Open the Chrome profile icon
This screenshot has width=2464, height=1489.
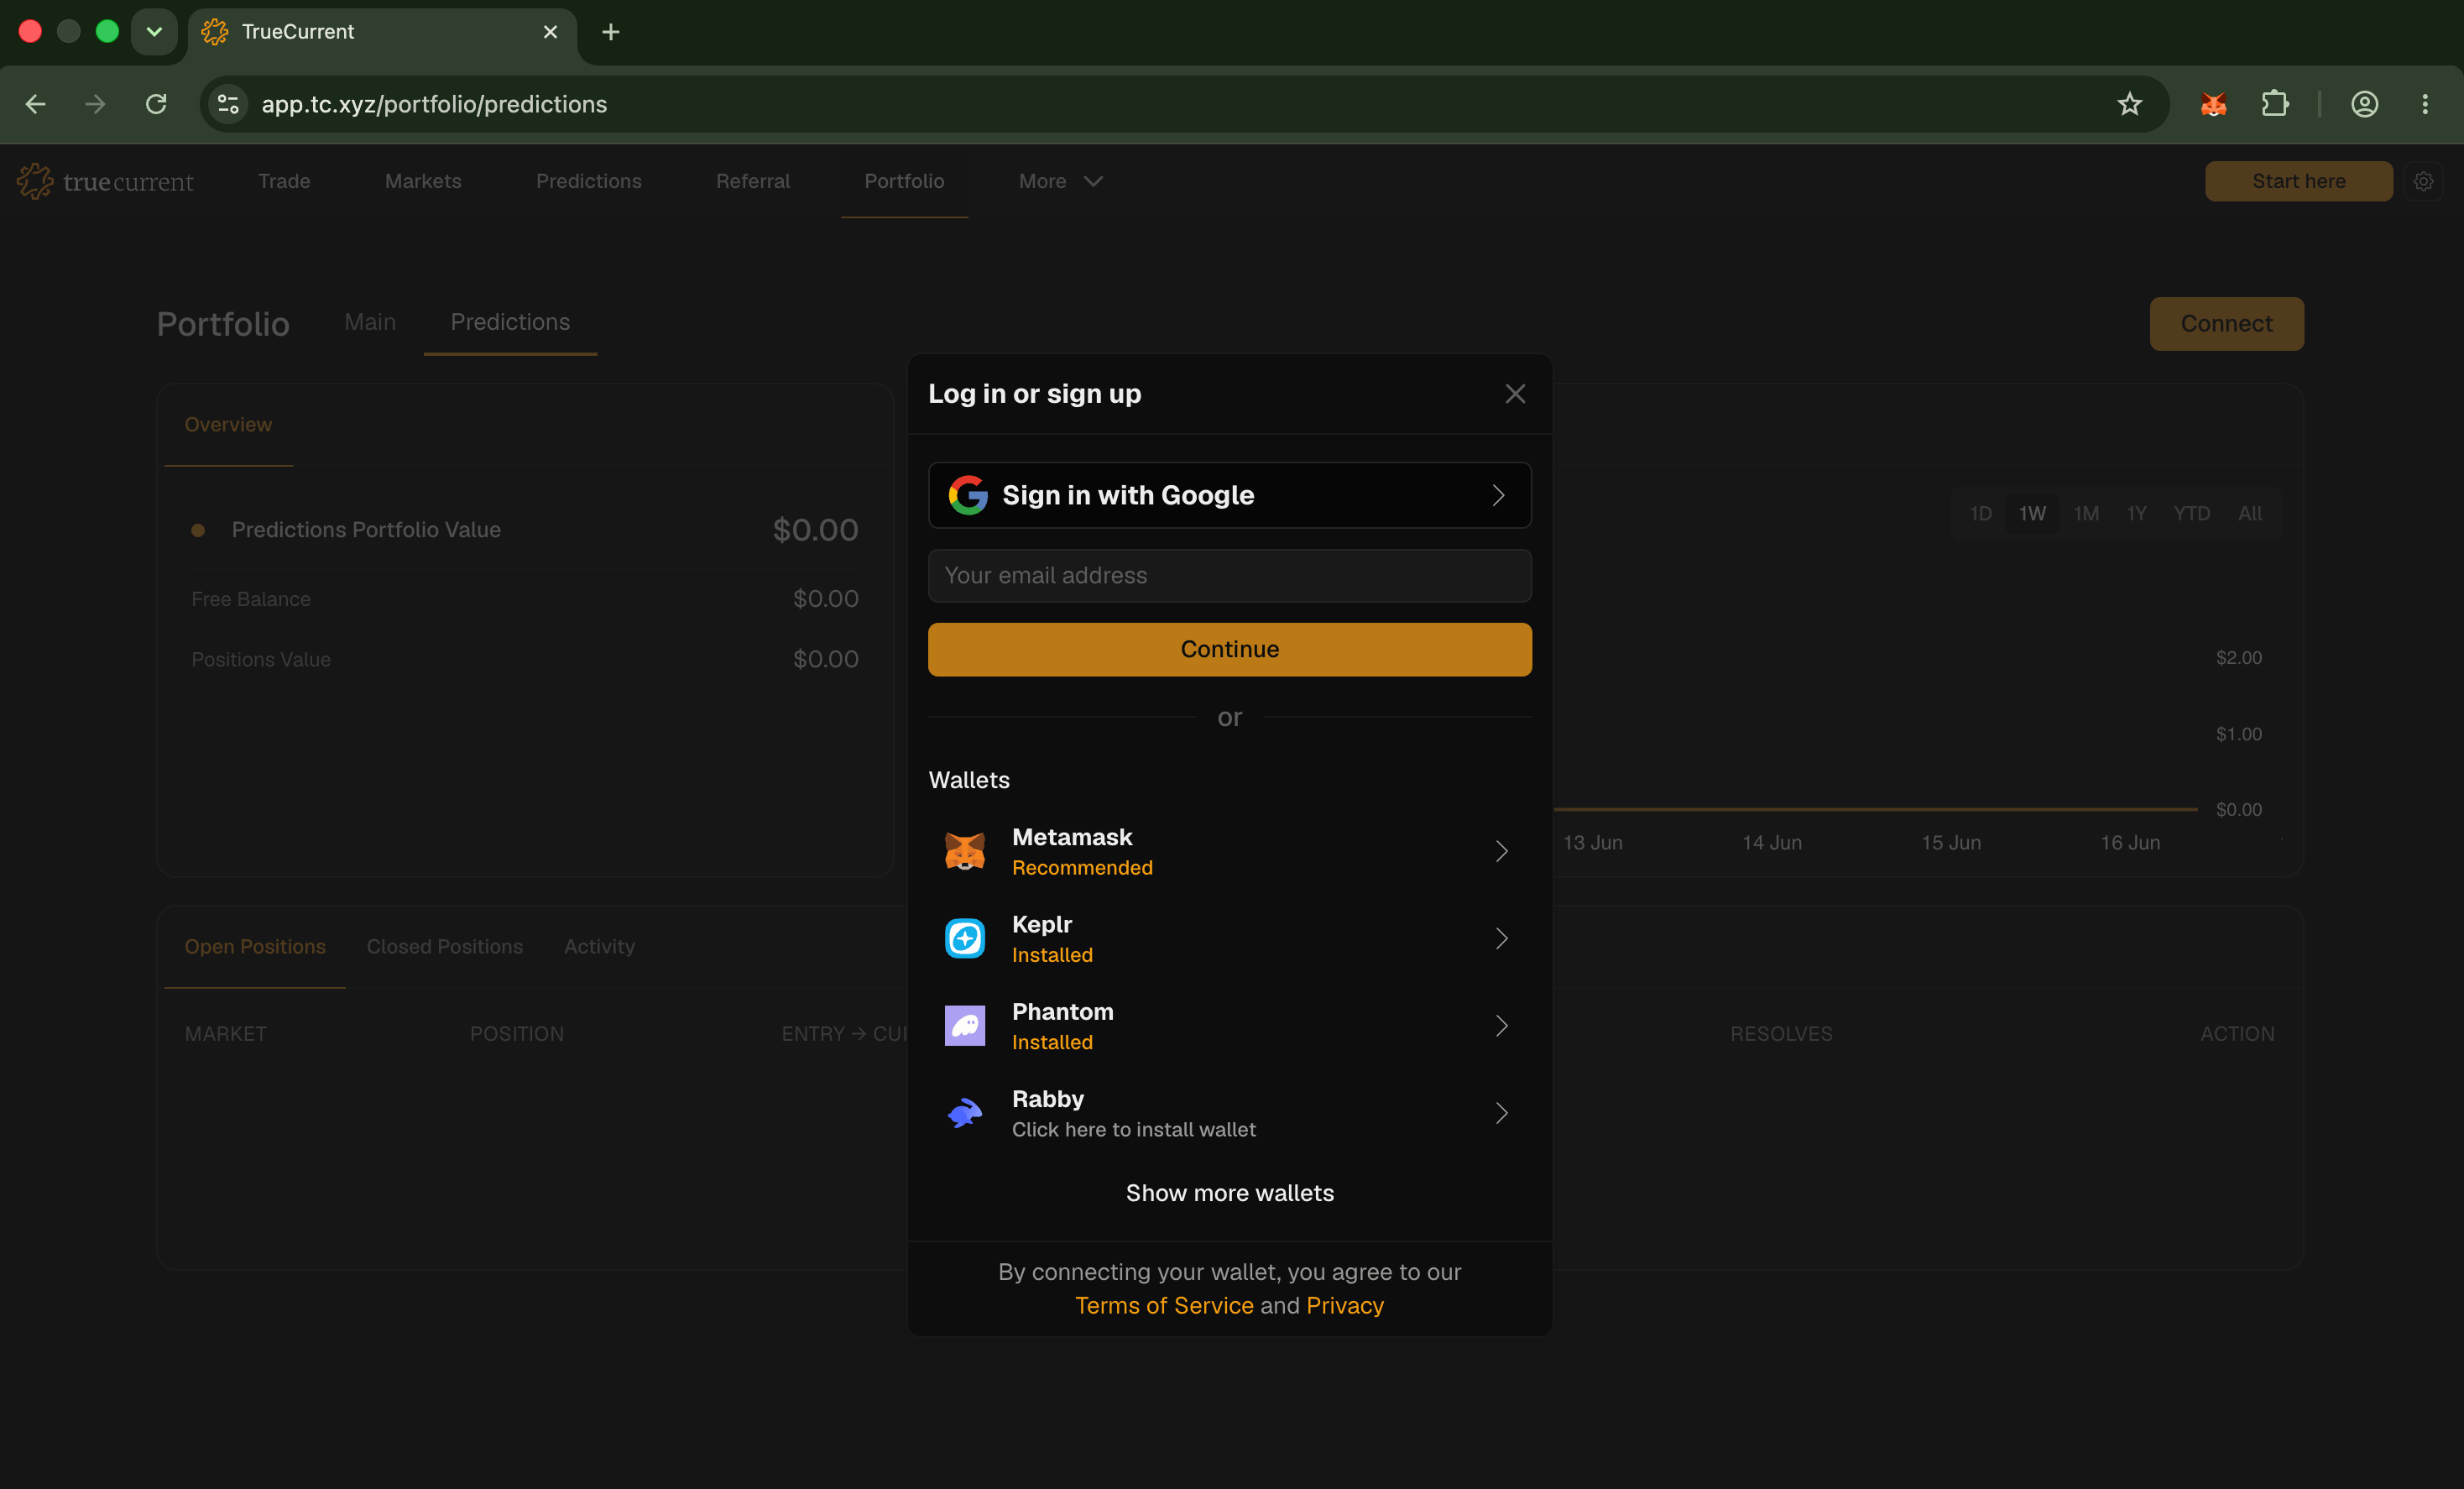pos(2364,104)
